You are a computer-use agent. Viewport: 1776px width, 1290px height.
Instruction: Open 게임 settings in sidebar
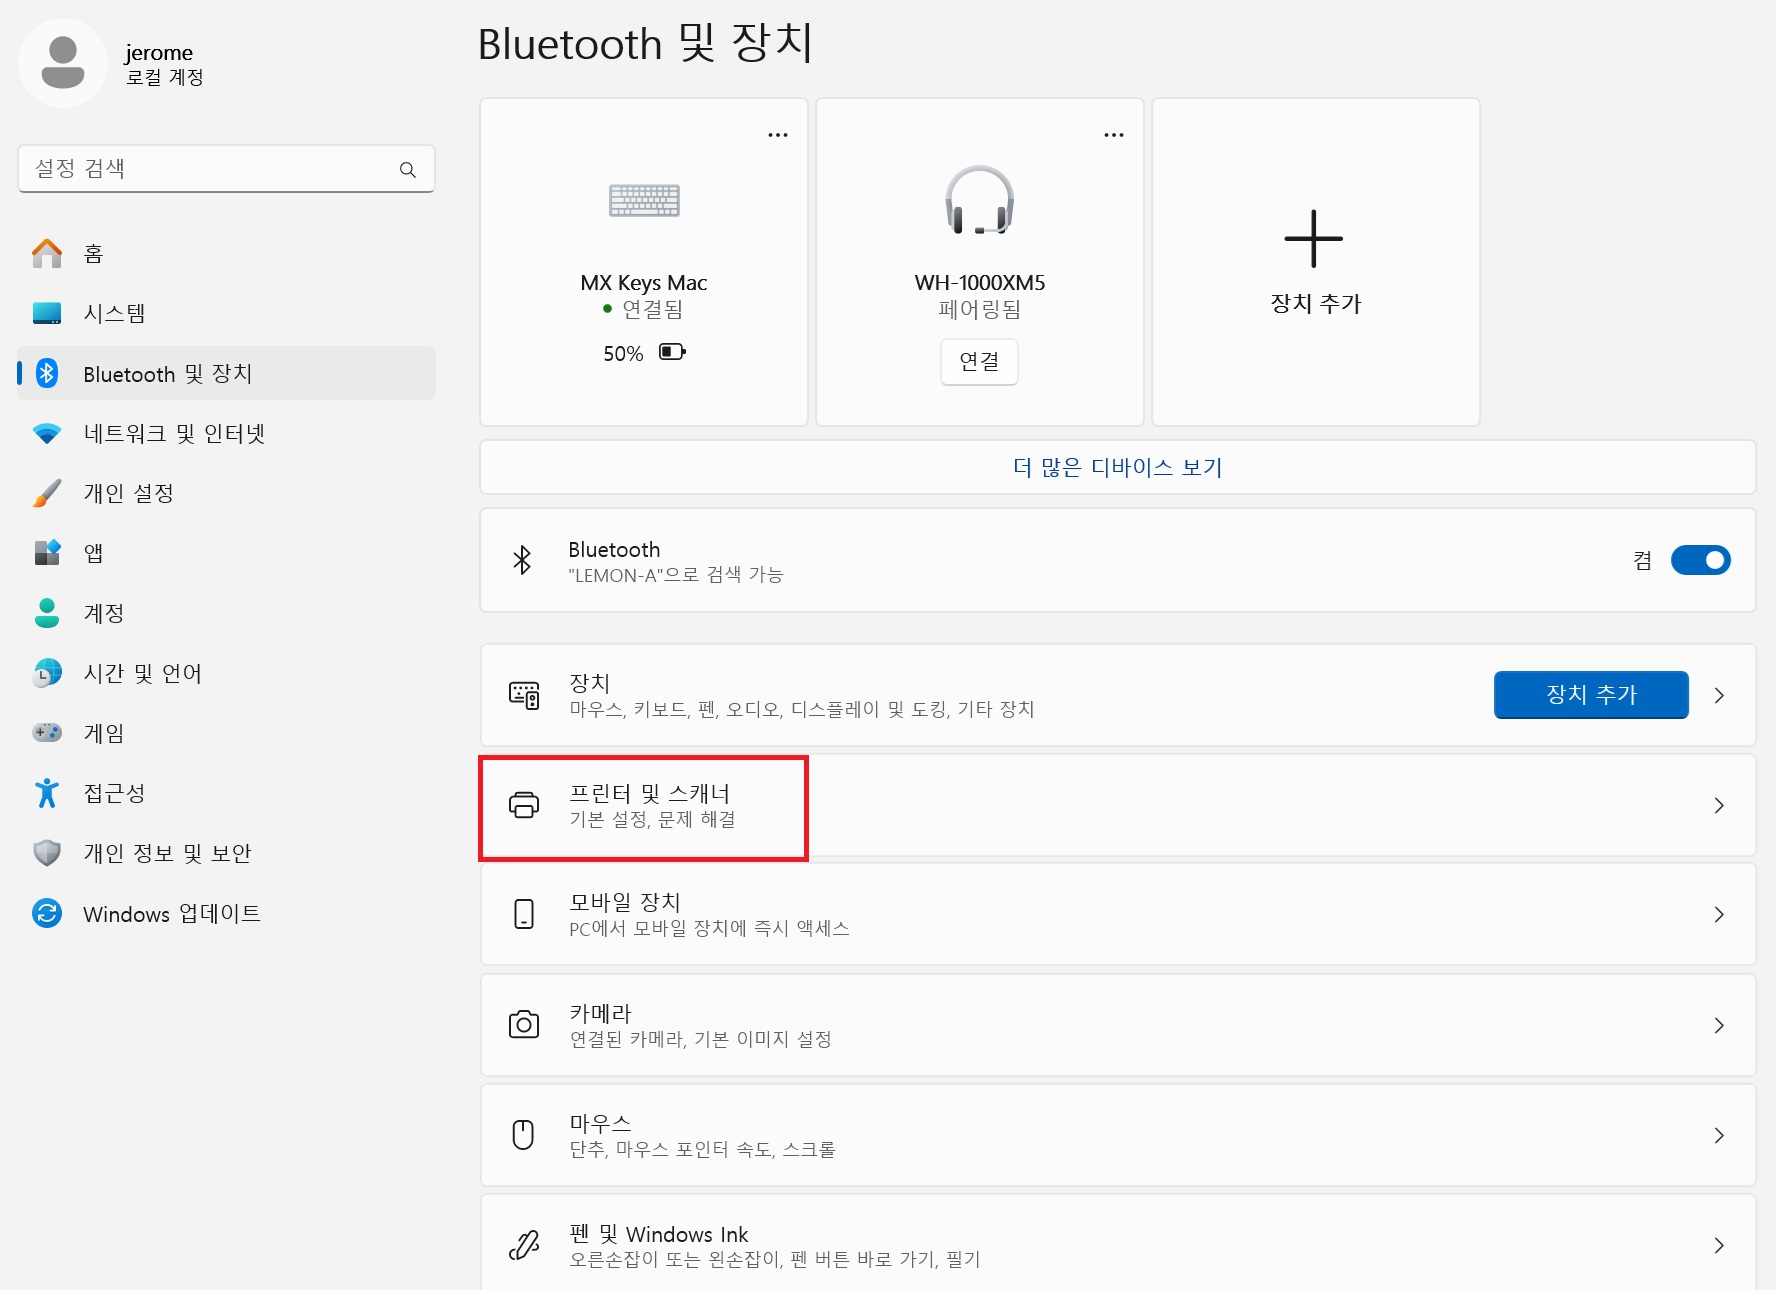click(227, 733)
